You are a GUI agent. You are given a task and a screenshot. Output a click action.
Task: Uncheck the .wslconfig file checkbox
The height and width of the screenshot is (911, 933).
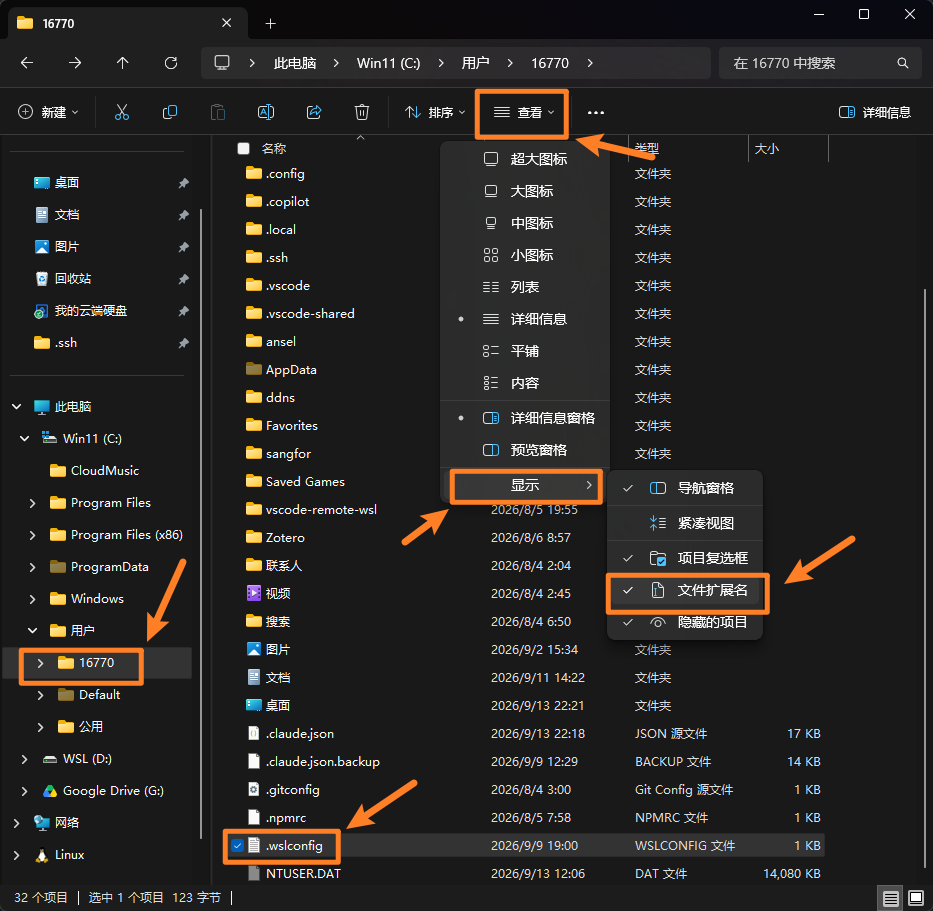pos(237,846)
